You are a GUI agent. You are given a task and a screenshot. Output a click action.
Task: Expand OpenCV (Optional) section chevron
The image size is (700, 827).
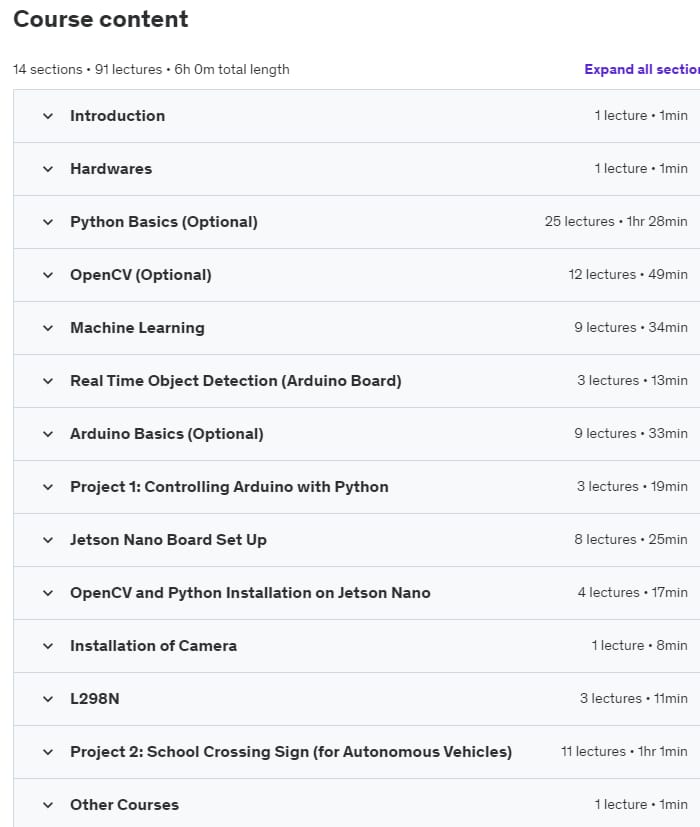48,275
